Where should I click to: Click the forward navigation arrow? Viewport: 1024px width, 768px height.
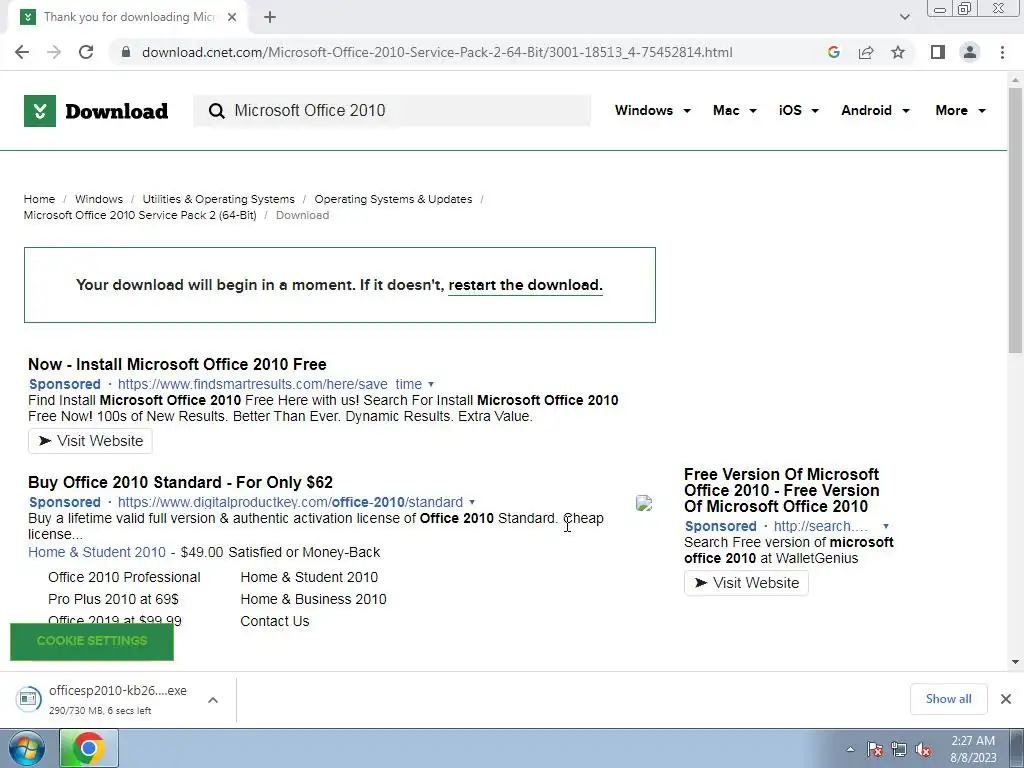coord(54,52)
